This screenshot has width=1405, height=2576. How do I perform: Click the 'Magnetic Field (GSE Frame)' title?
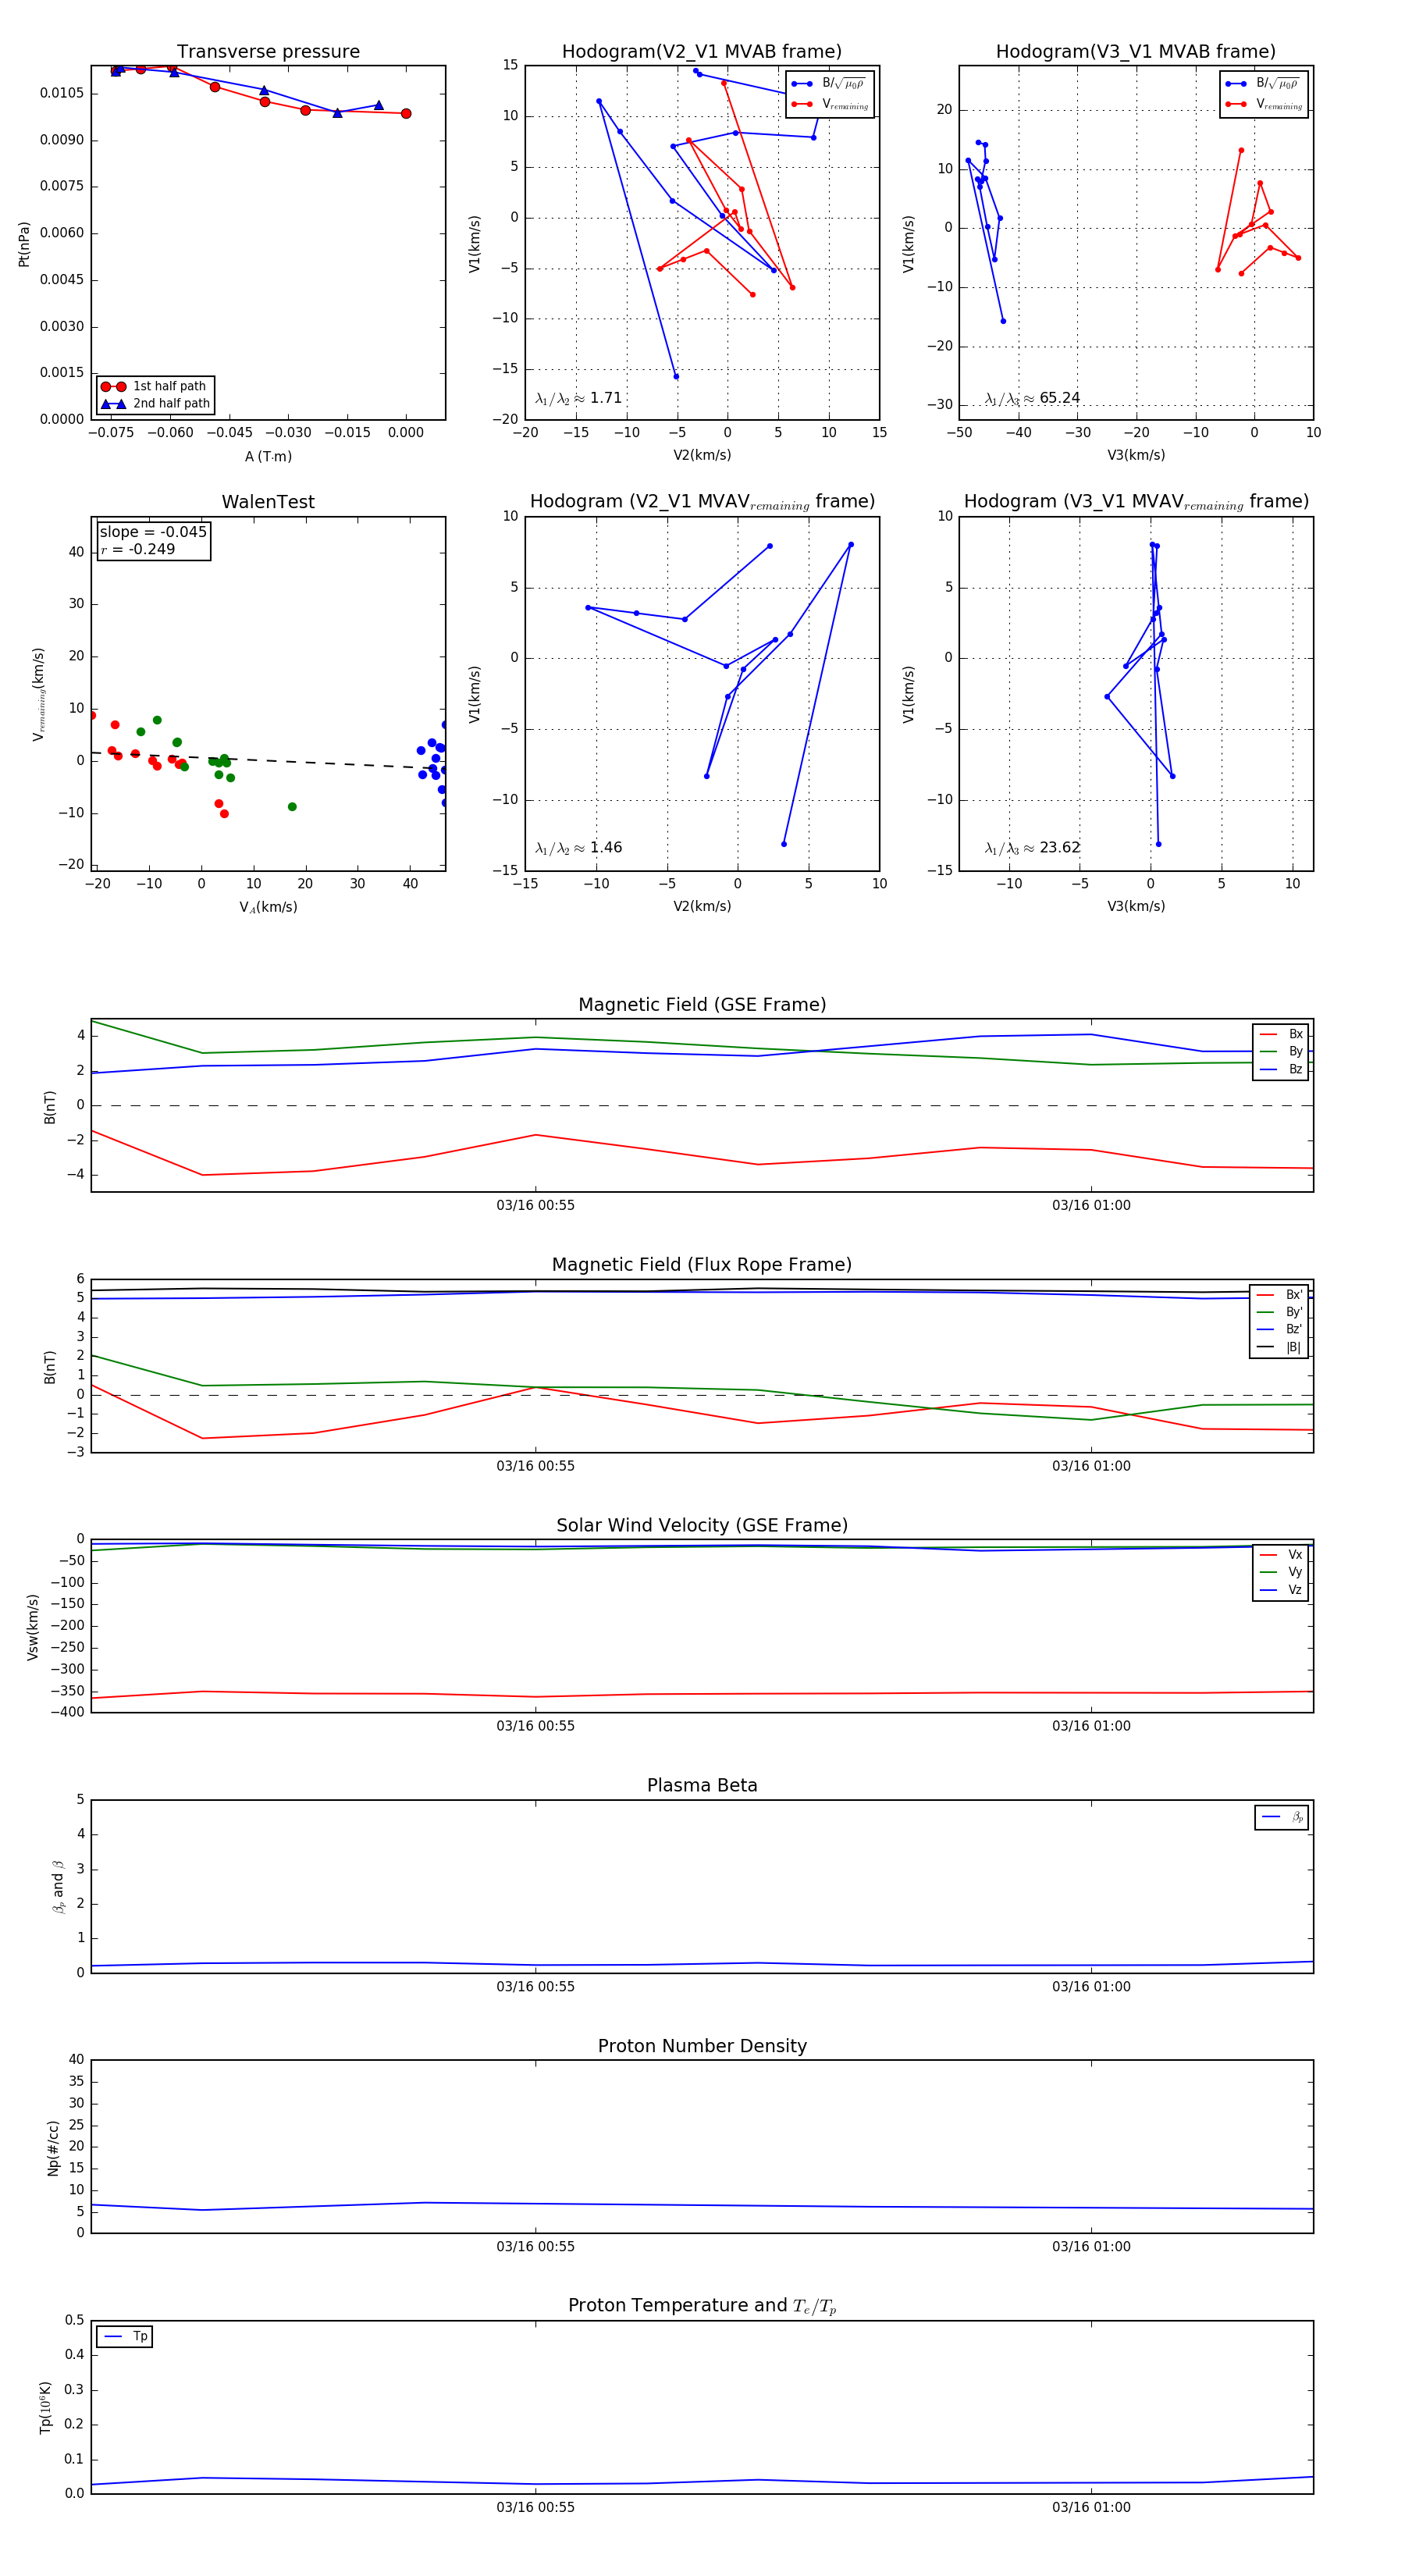tap(702, 1005)
